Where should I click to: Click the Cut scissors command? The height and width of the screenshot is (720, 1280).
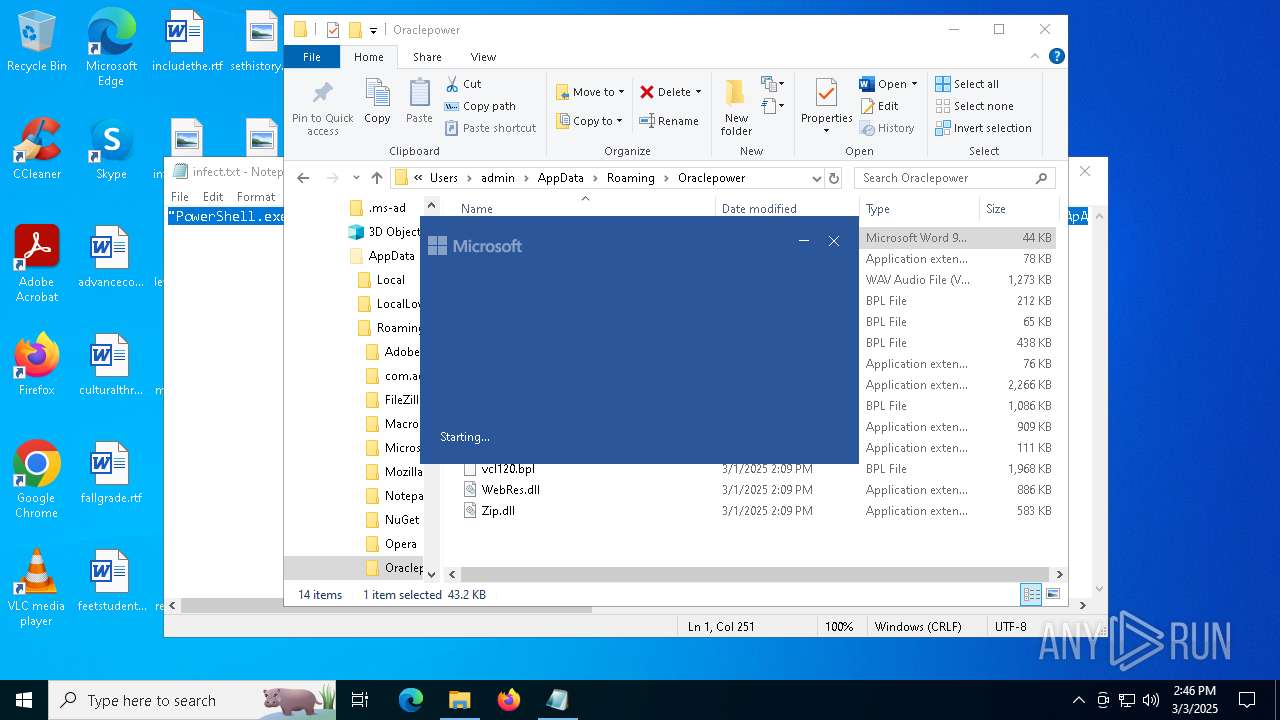point(463,84)
